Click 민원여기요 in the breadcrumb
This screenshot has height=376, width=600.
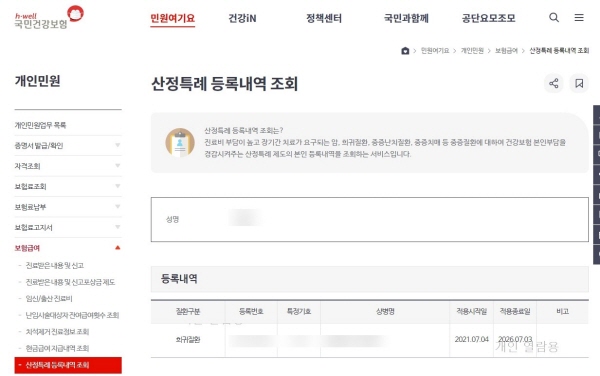tap(435, 51)
